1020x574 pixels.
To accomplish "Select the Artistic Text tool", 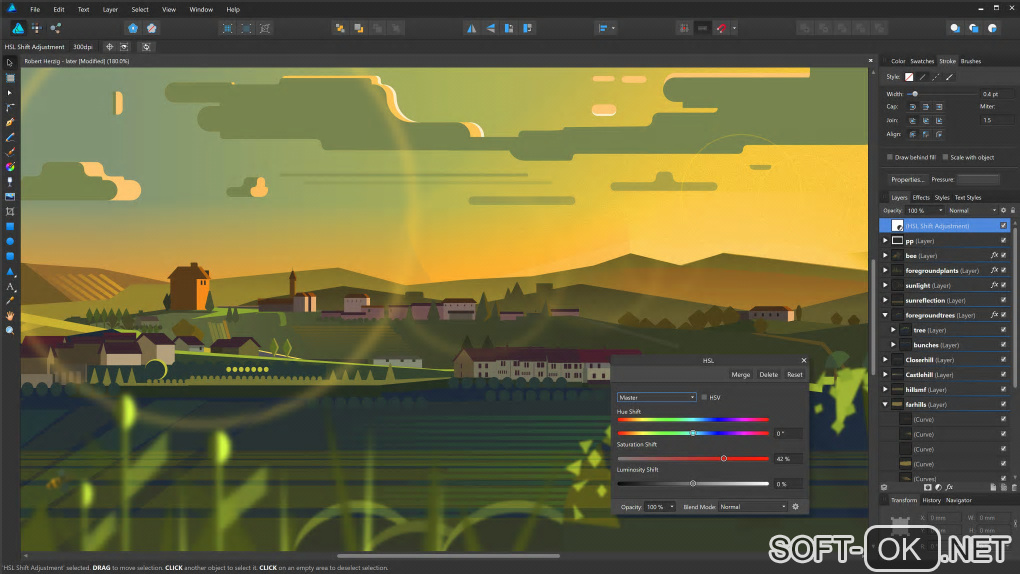I will coord(10,286).
